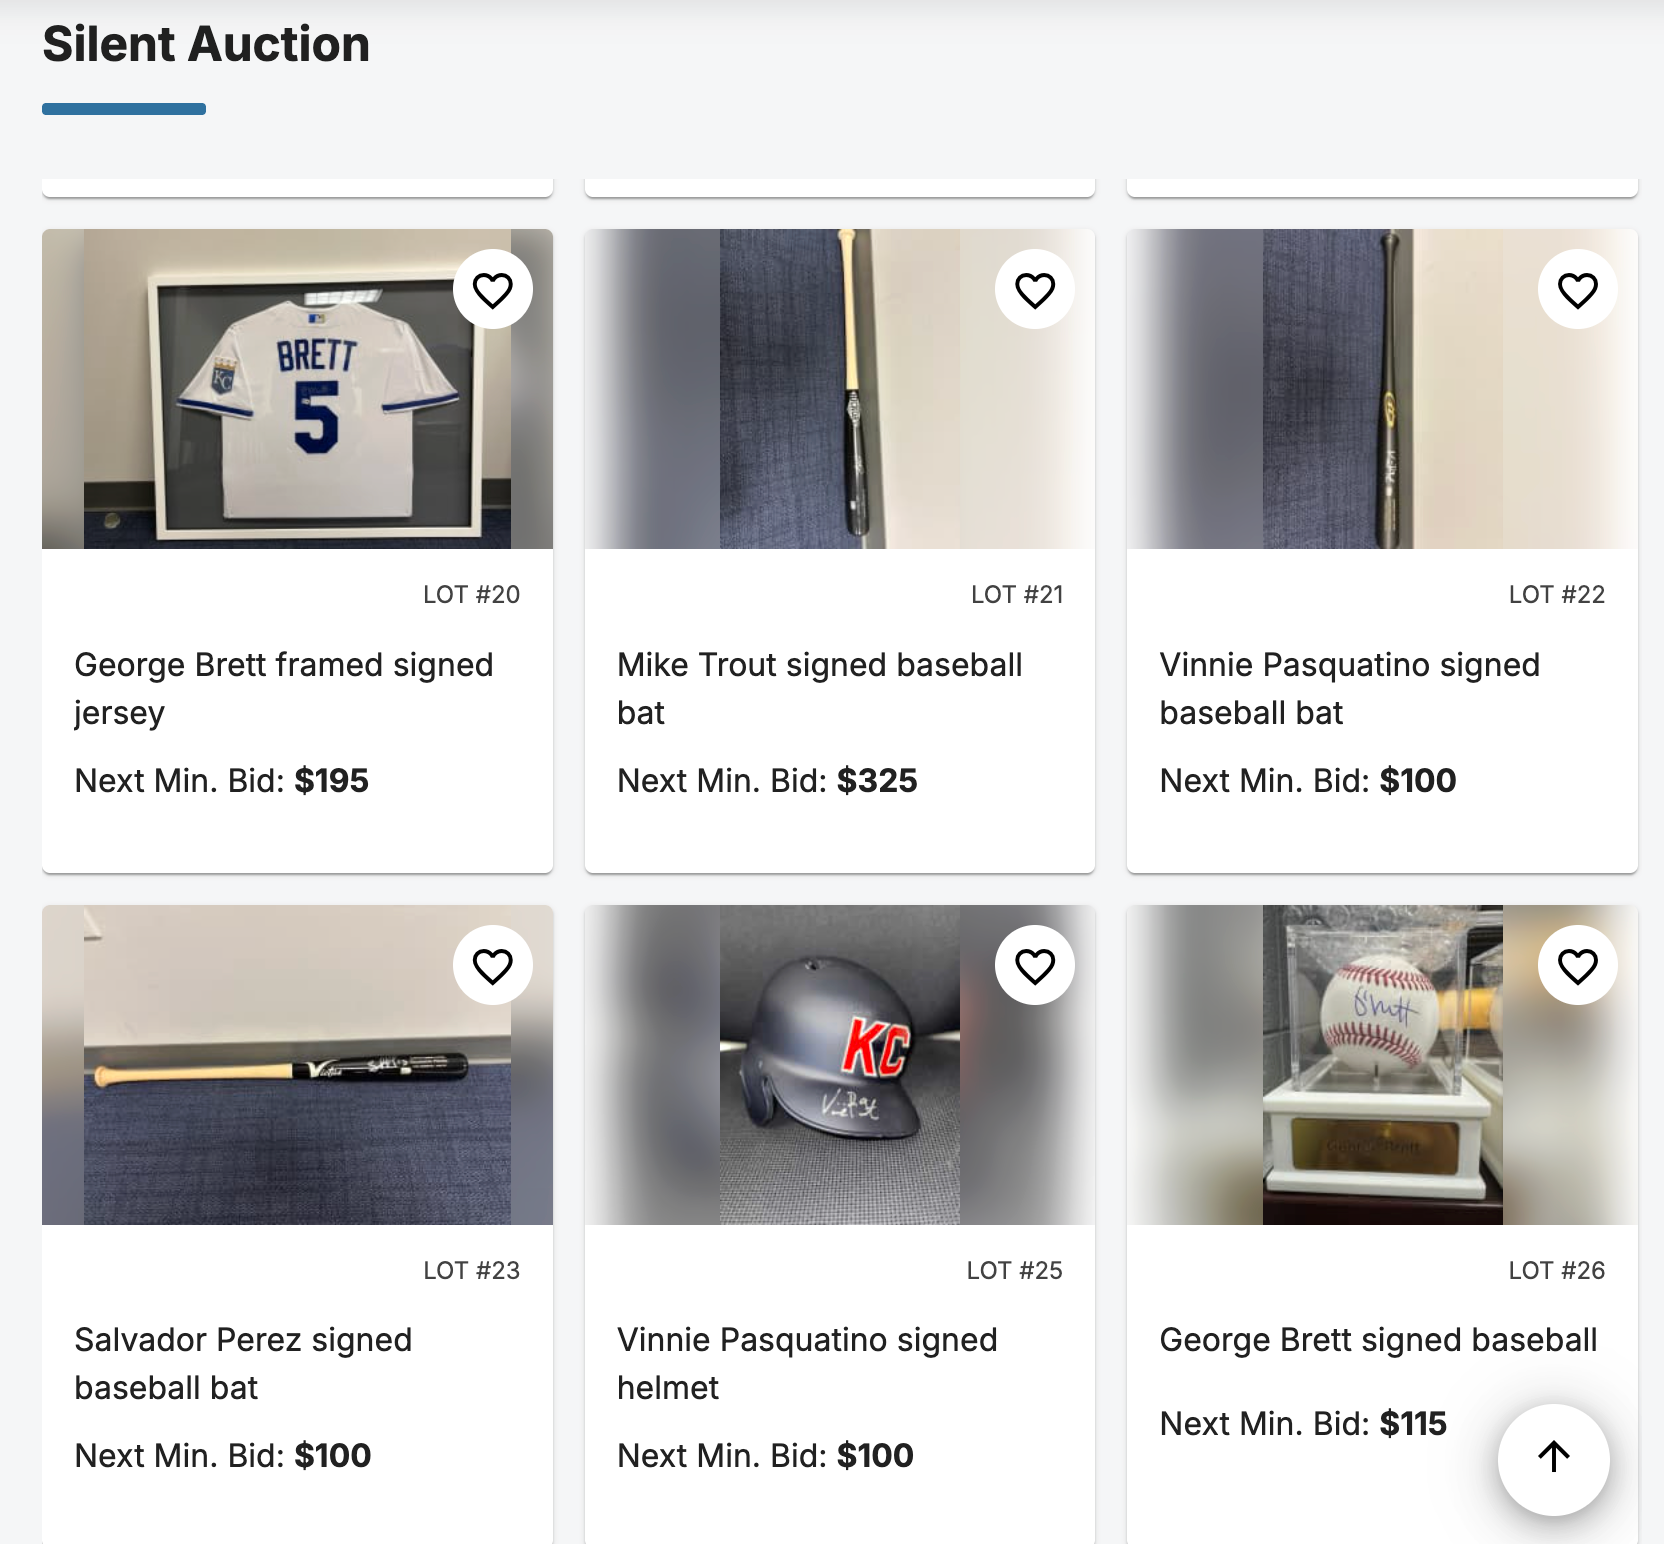Favorite the George Brett signed baseball

pos(1577,966)
